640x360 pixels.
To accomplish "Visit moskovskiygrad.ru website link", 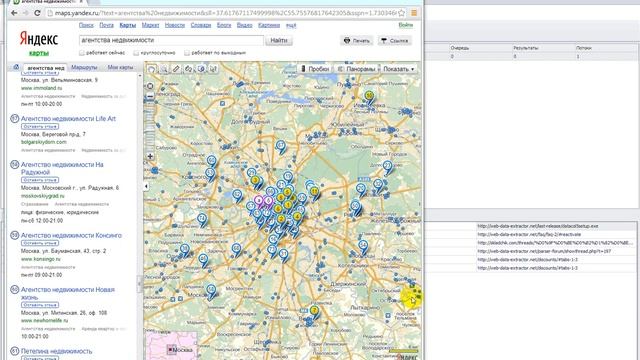I will [42, 196].
